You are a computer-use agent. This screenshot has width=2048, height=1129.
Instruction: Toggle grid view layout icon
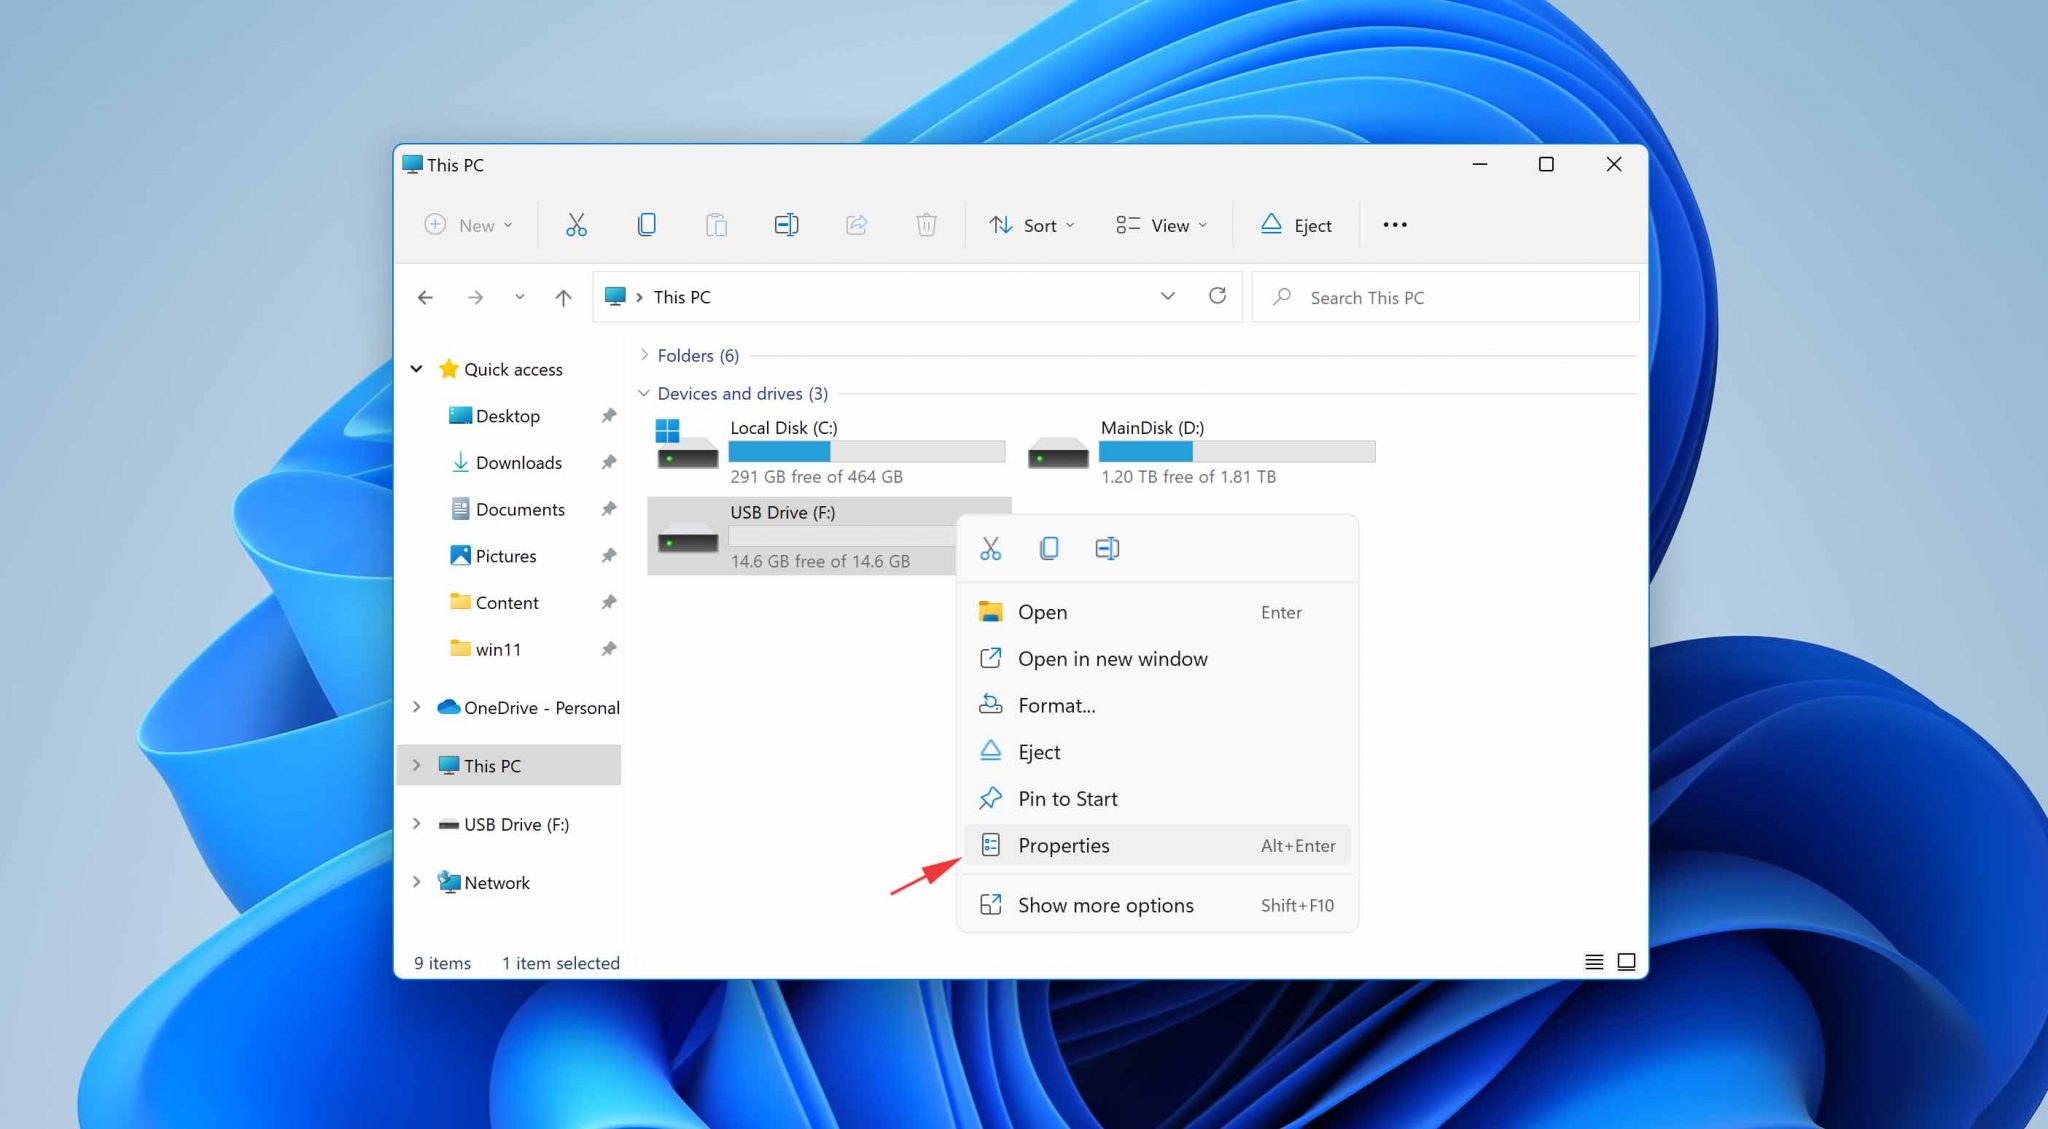coord(1625,961)
